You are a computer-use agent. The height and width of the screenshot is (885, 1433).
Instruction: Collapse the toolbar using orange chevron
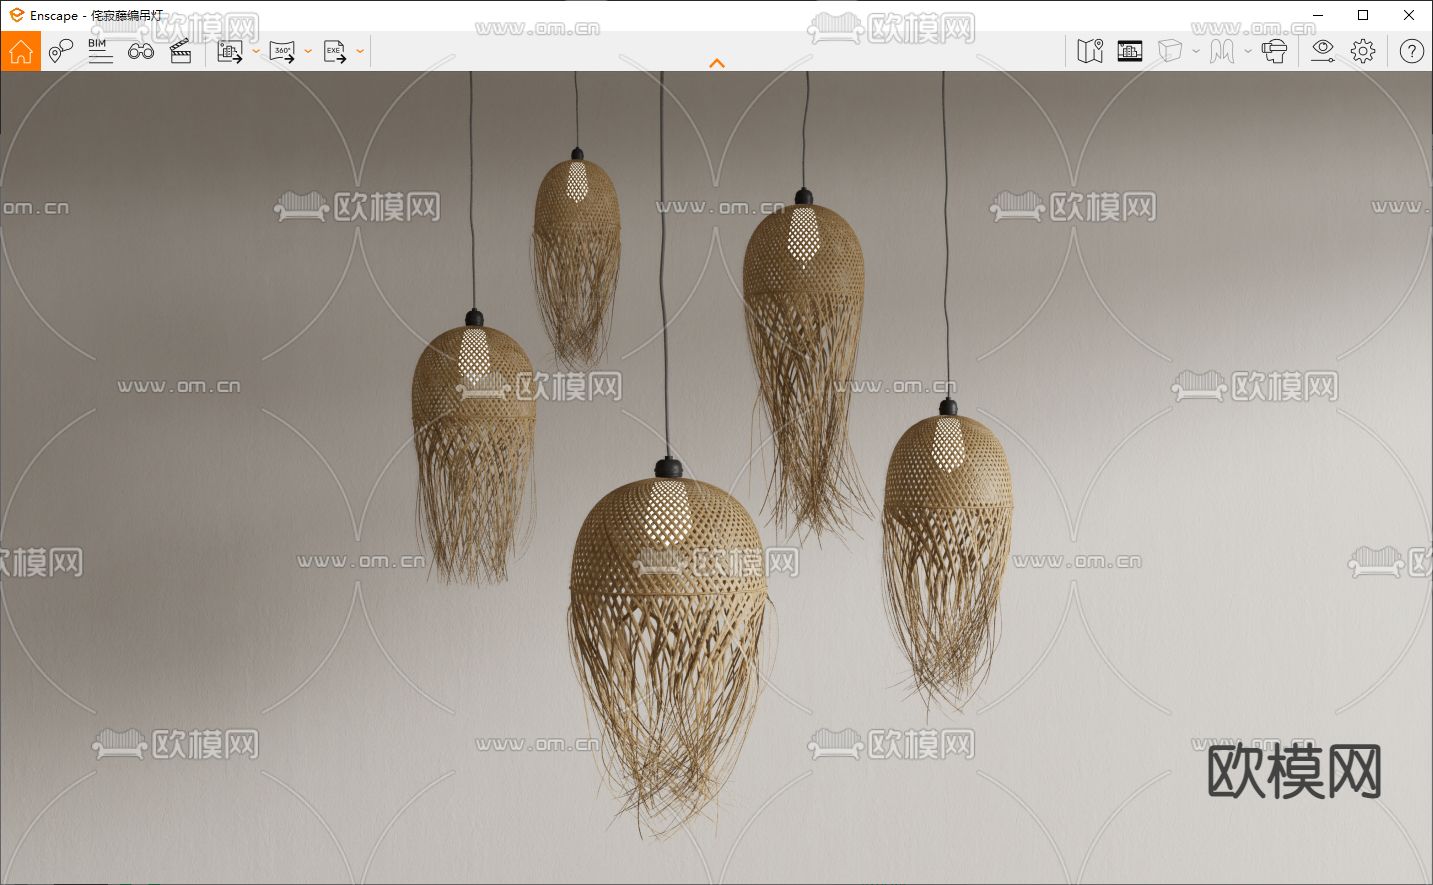coord(716,63)
